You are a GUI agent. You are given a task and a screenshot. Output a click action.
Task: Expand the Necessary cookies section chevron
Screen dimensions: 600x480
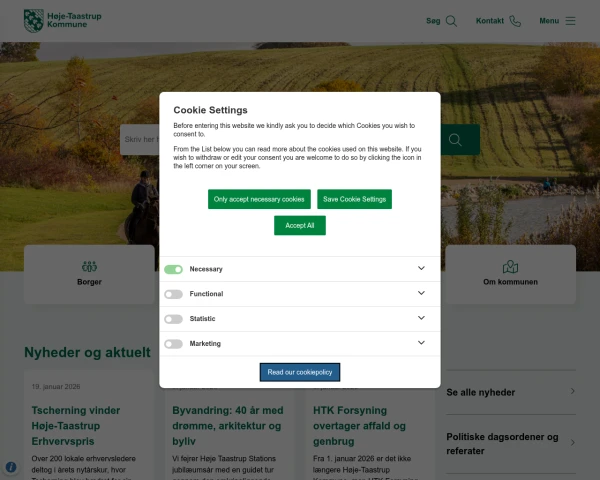pyautogui.click(x=421, y=268)
